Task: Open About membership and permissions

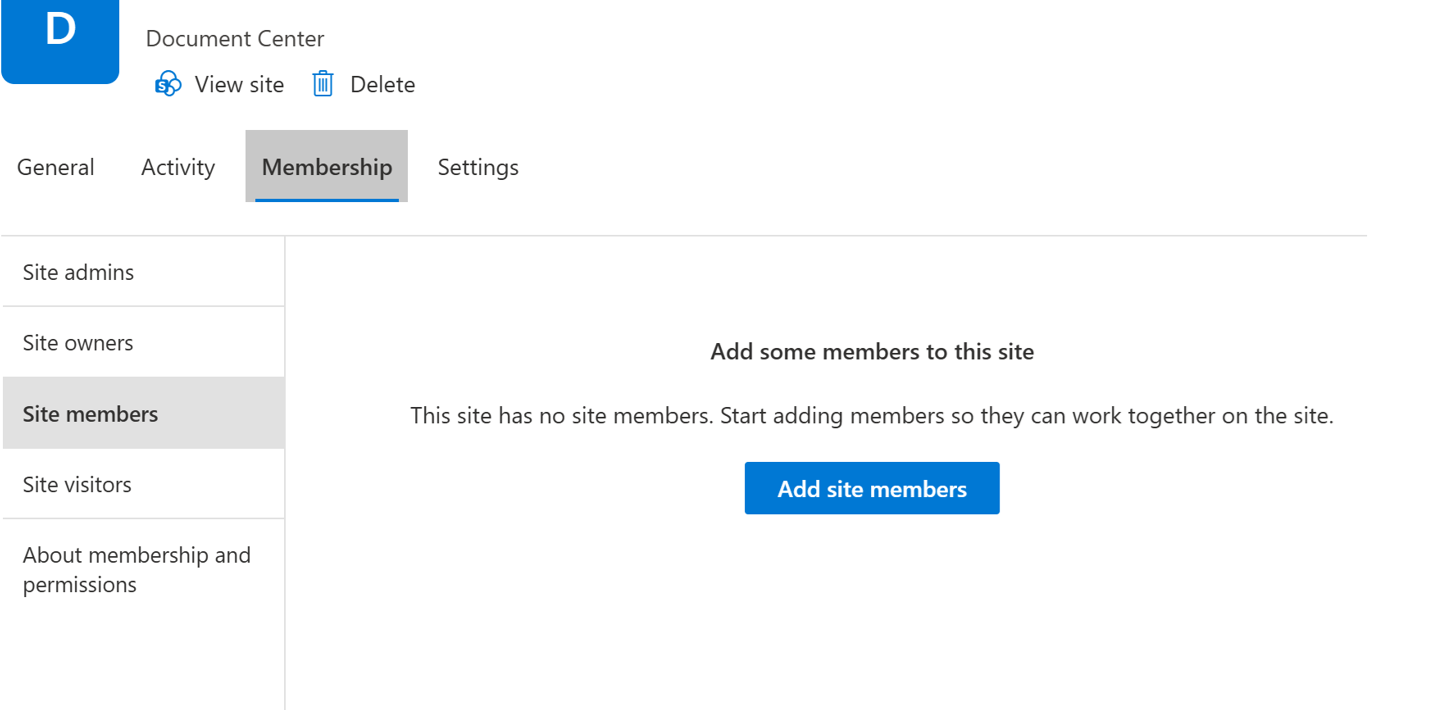Action: pos(136,569)
